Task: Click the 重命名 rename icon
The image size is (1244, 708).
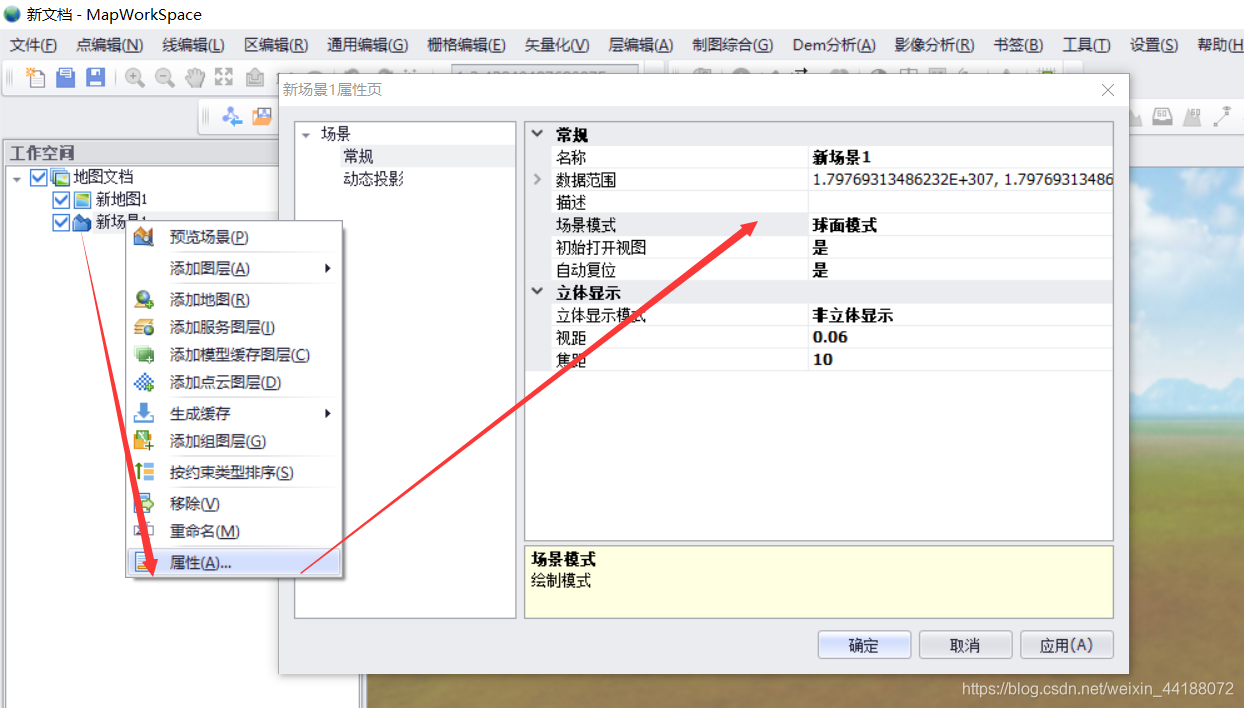Action: 144,531
